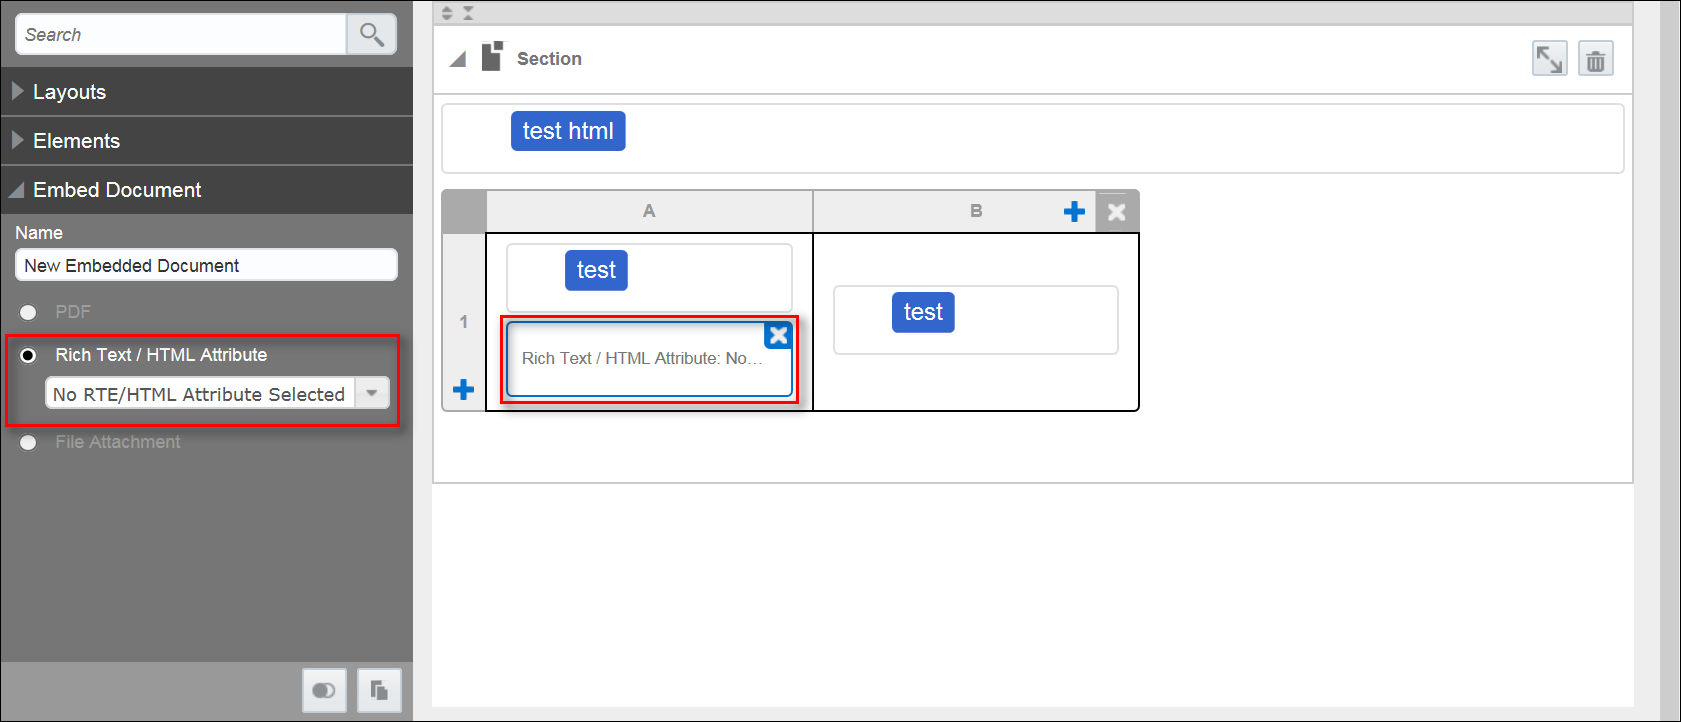Select the Rich Text / HTML Attribute radio

click(x=29, y=356)
